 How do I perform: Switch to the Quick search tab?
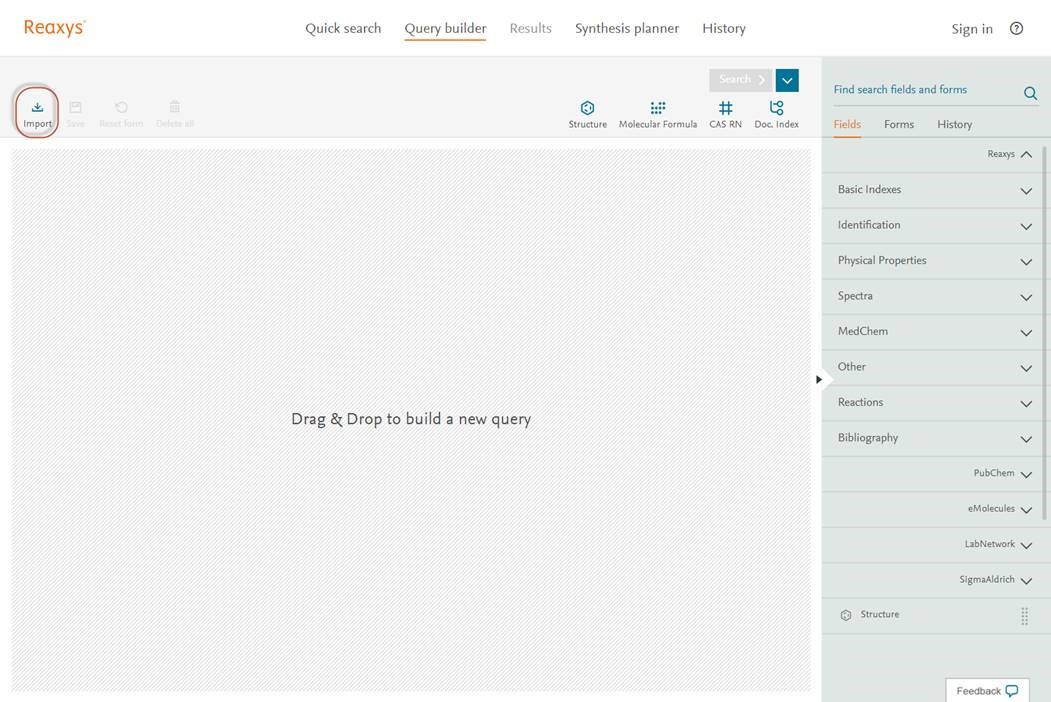(x=343, y=29)
